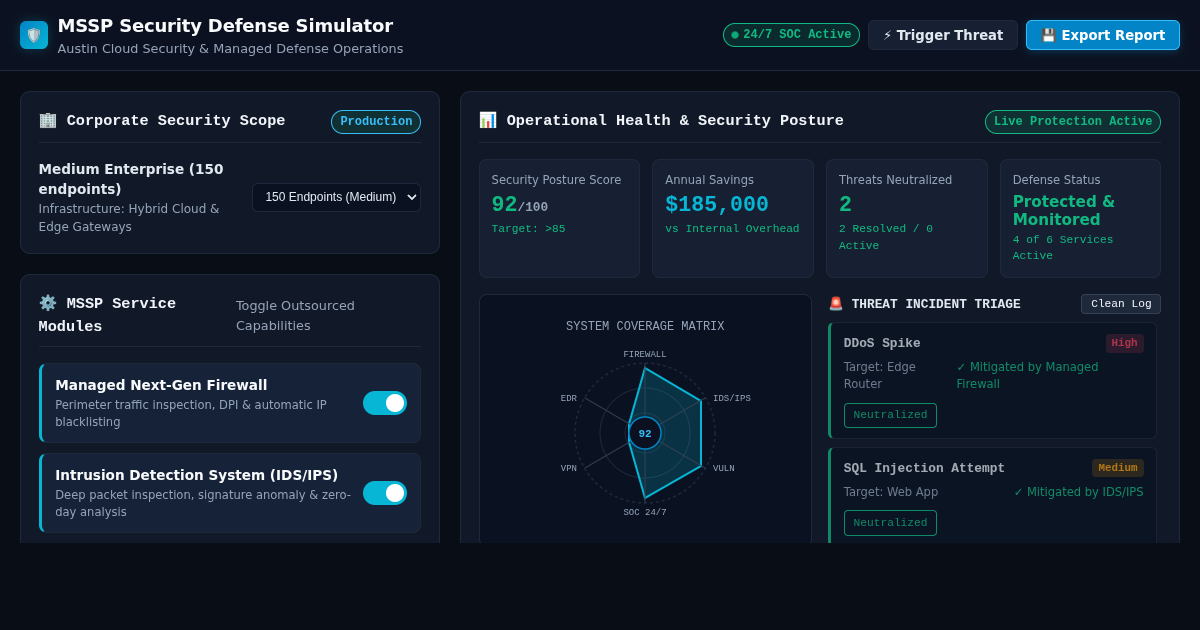This screenshot has width=1200, height=630.
Task: Click the DDoS Spike incident title
Action: tap(882, 343)
